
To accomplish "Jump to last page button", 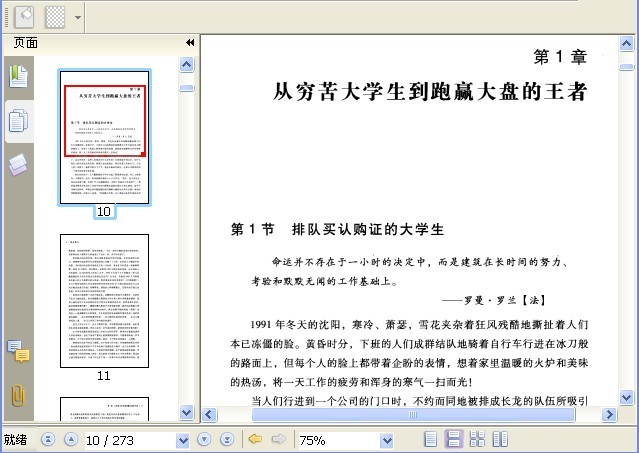I will click(x=227, y=440).
